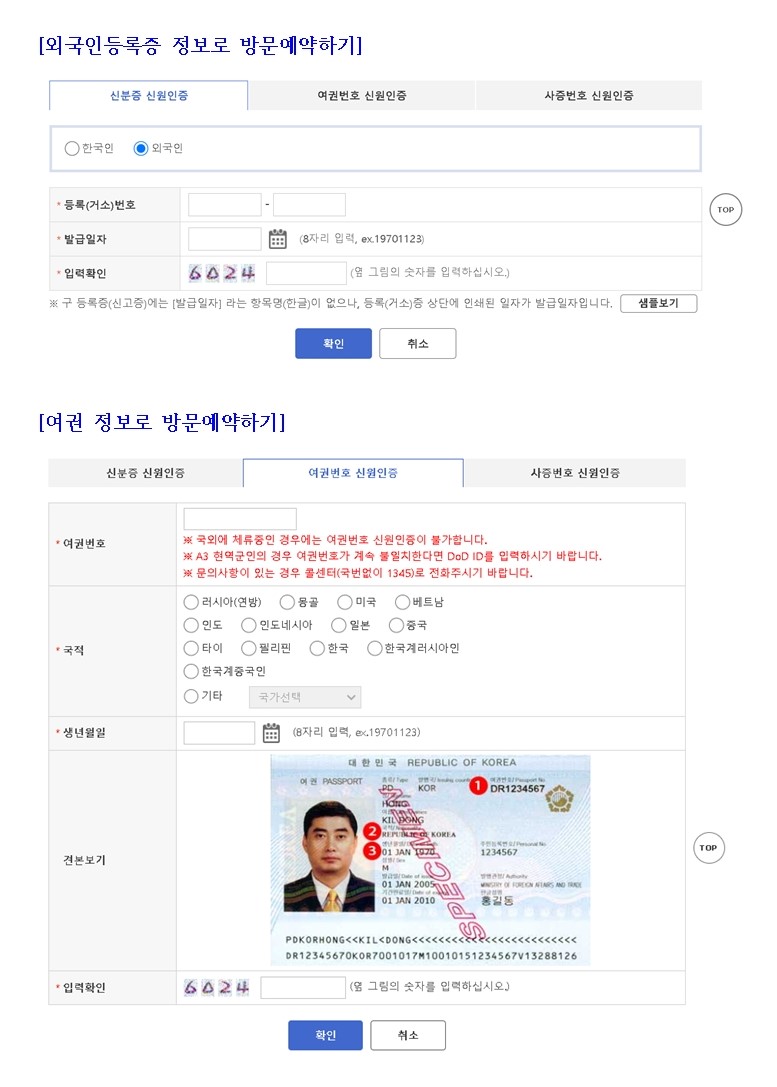The image size is (777, 1087).
Task: Click the 샘플보기 button
Action: [658, 304]
